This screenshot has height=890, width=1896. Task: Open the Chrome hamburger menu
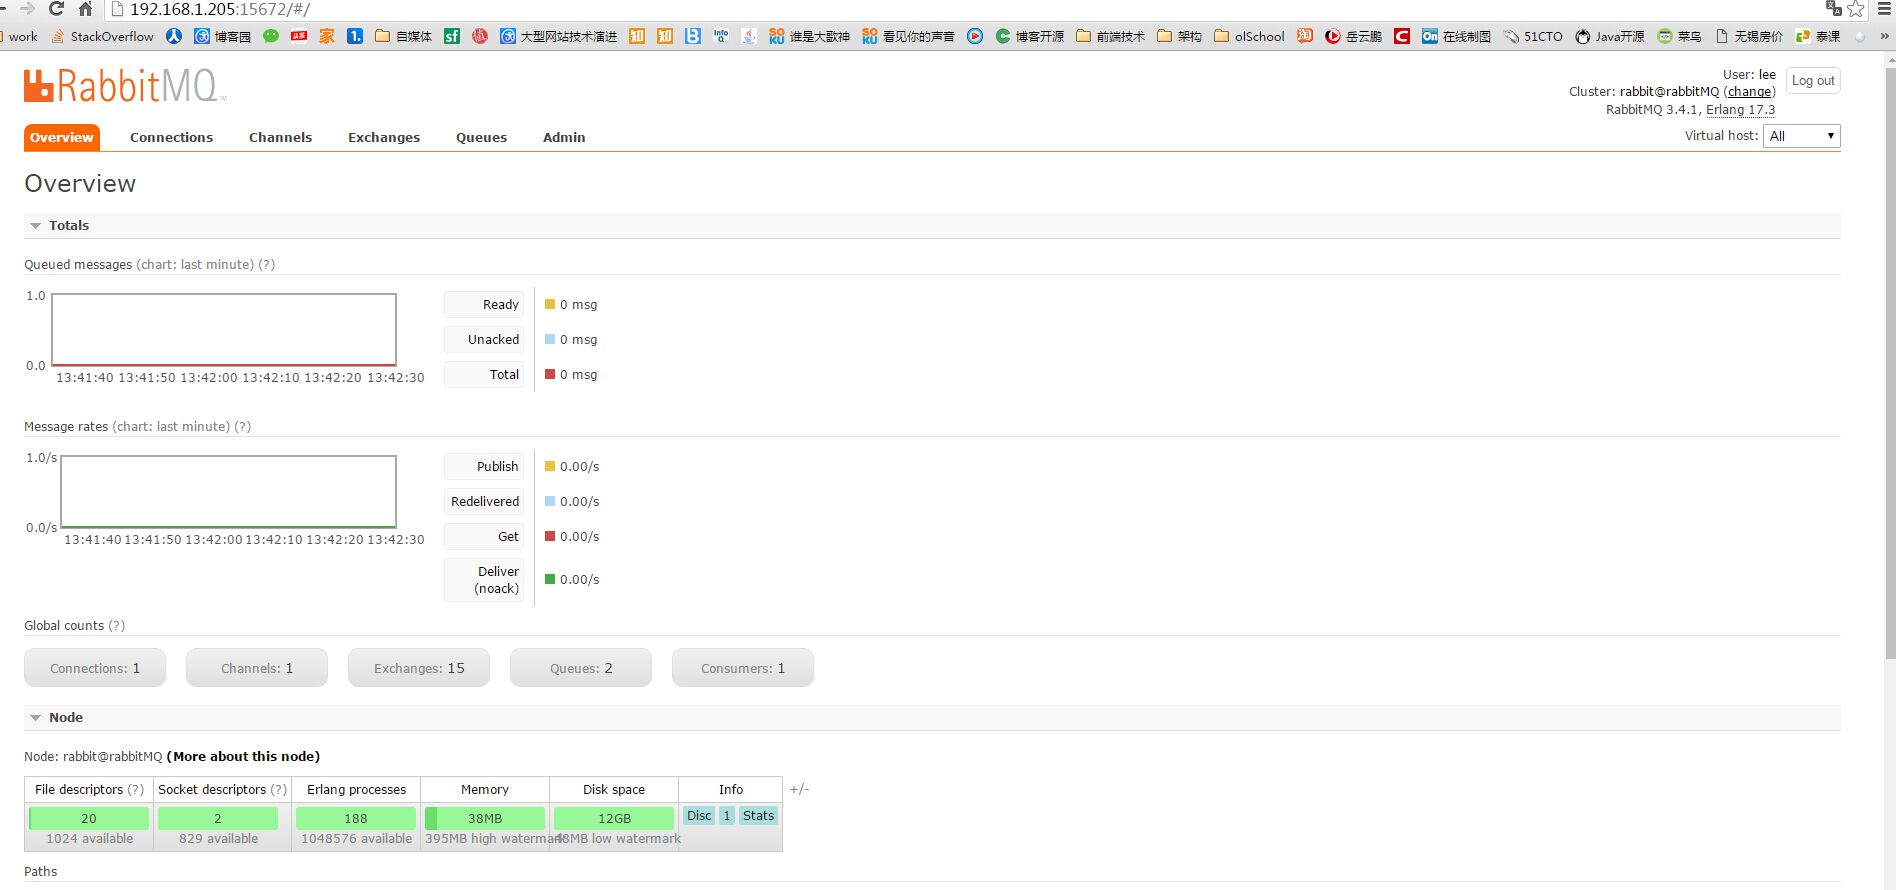(x=1883, y=9)
